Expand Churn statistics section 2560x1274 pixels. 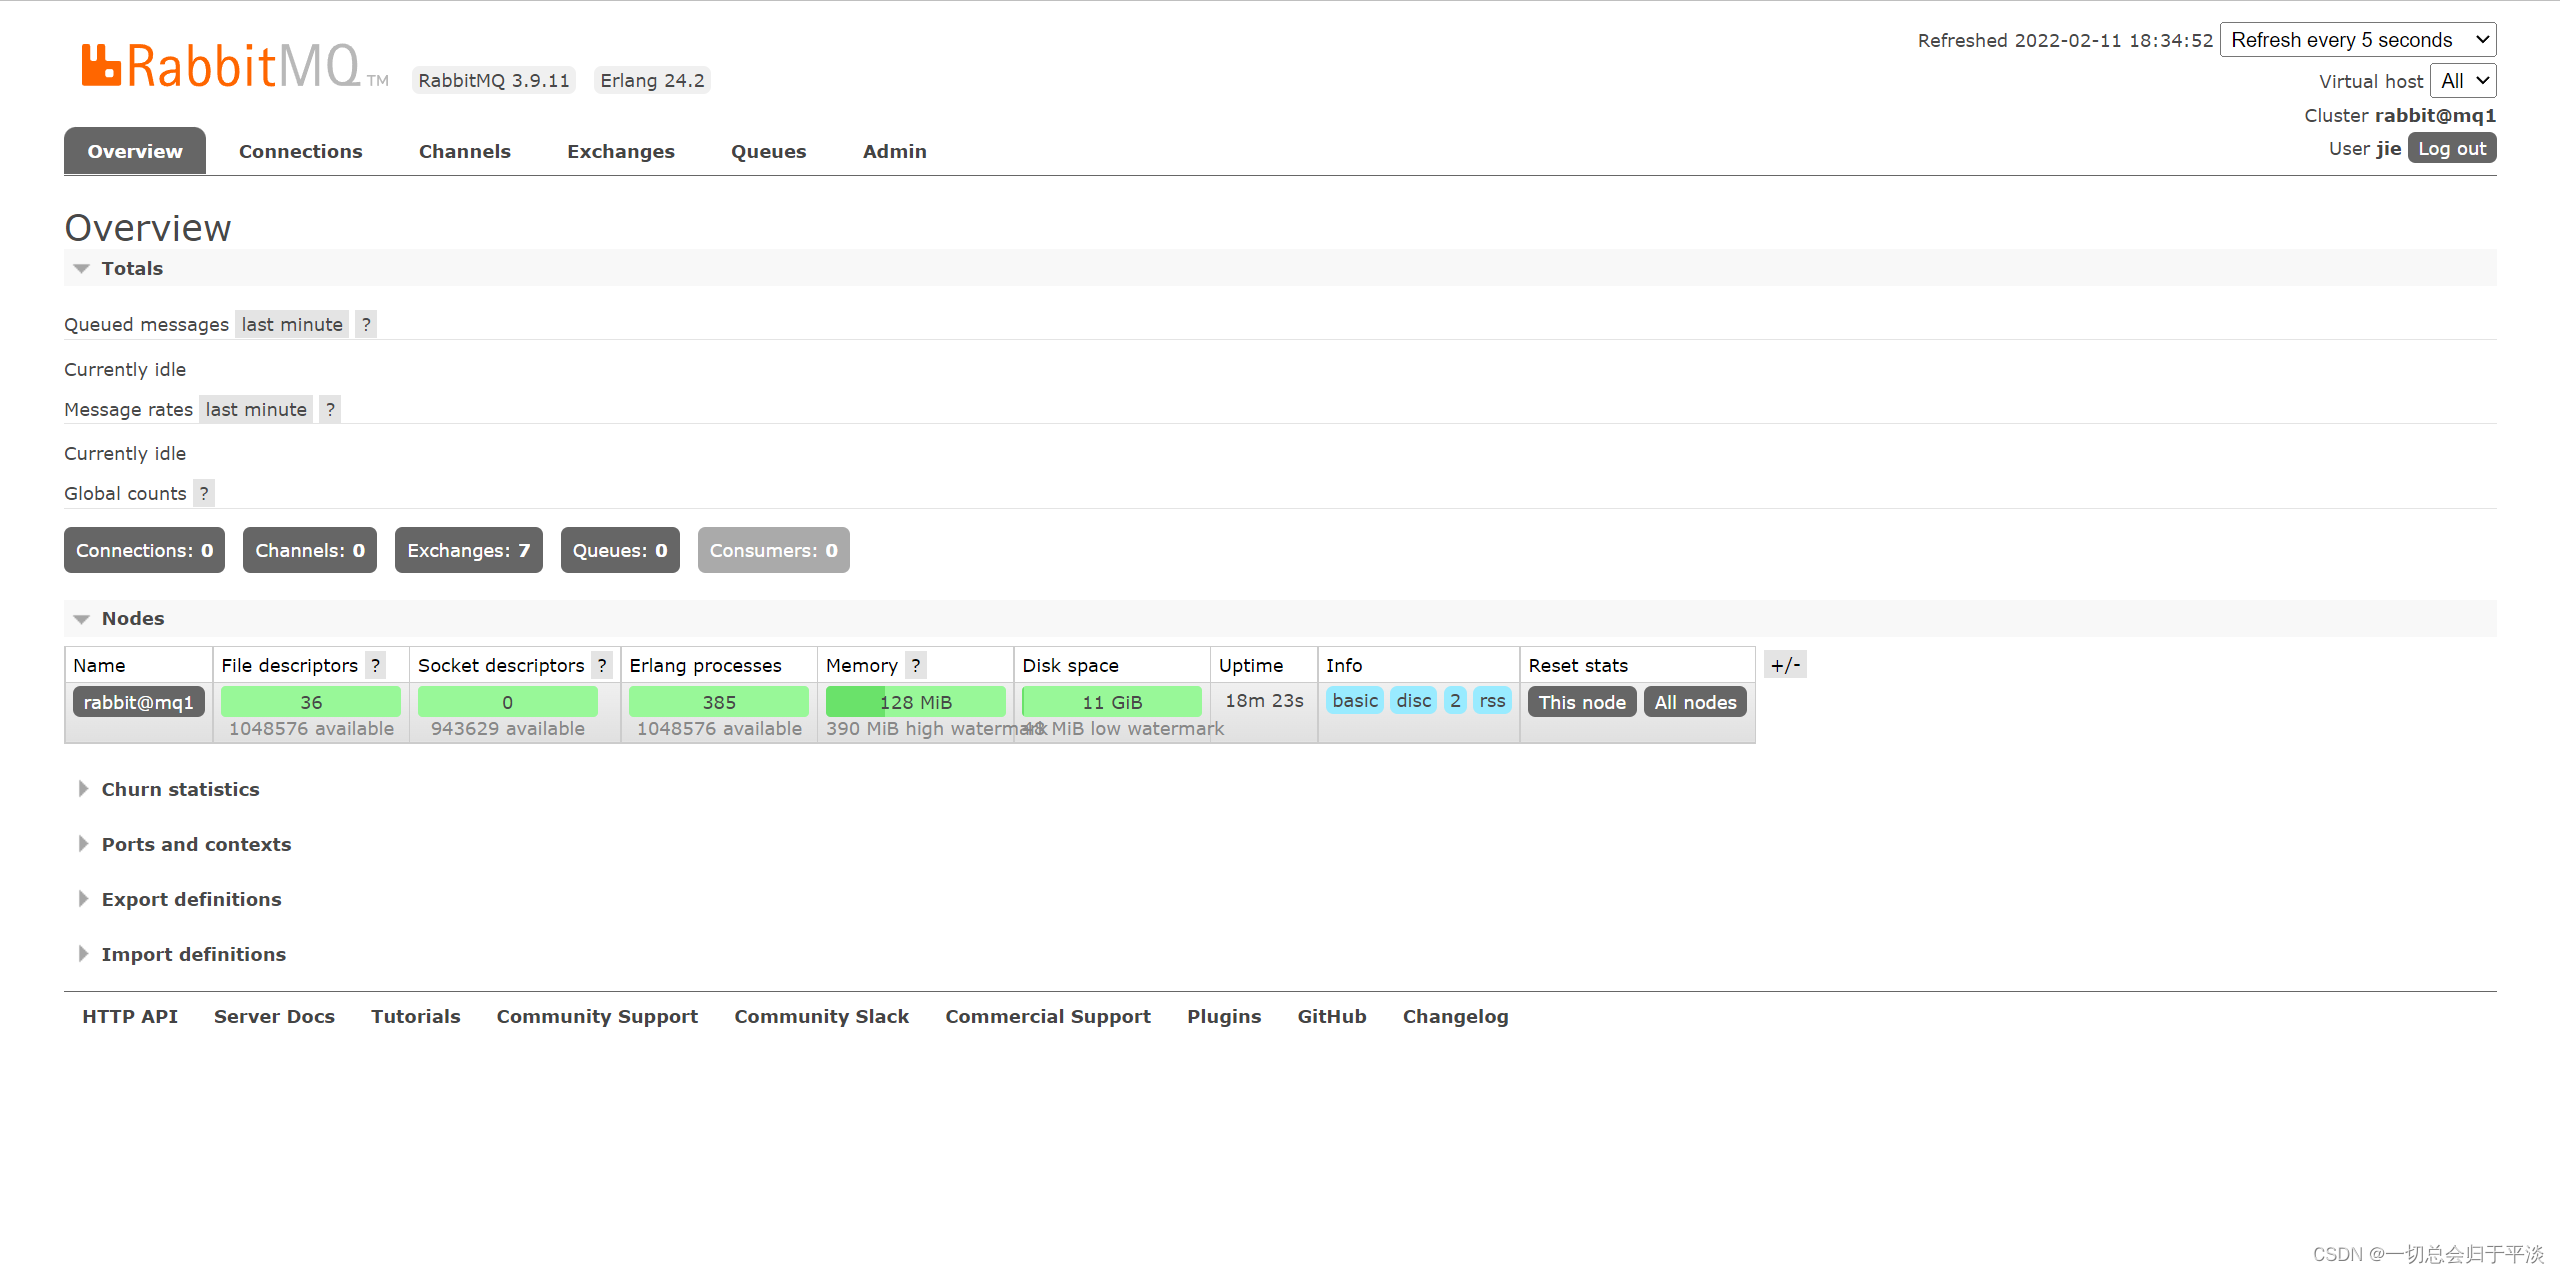coord(180,789)
